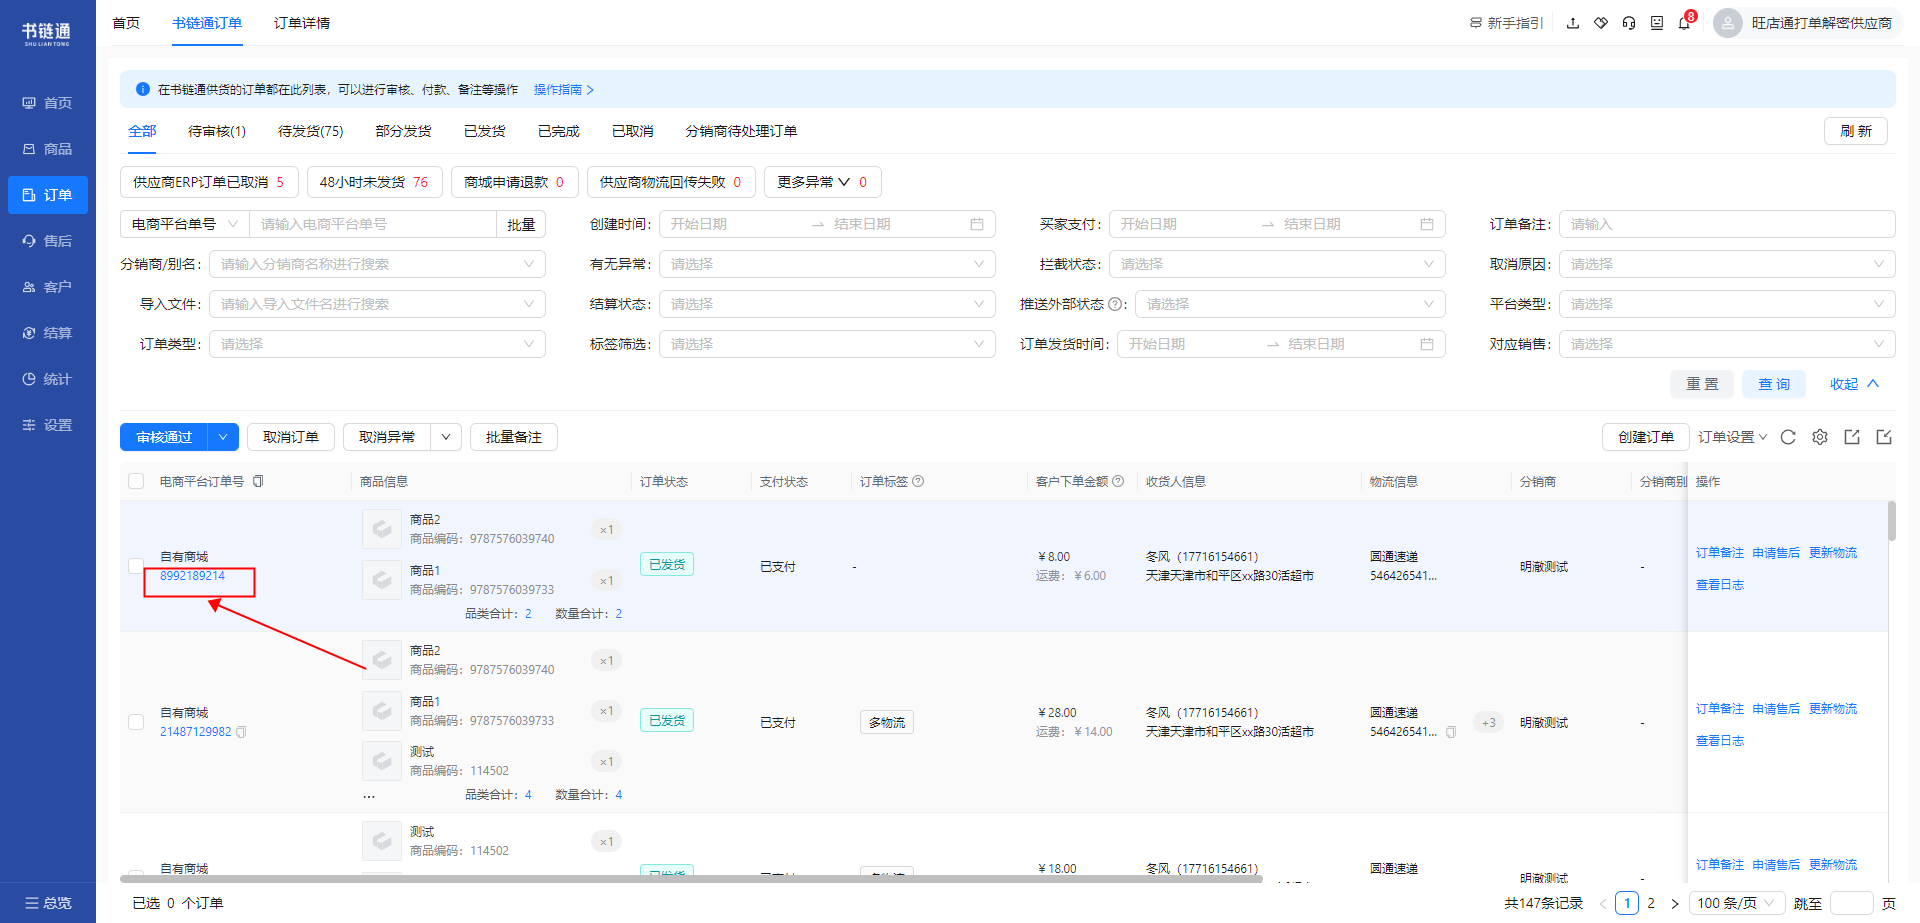Open 客户 in the left sidebar
1920x923 pixels.
(x=48, y=287)
